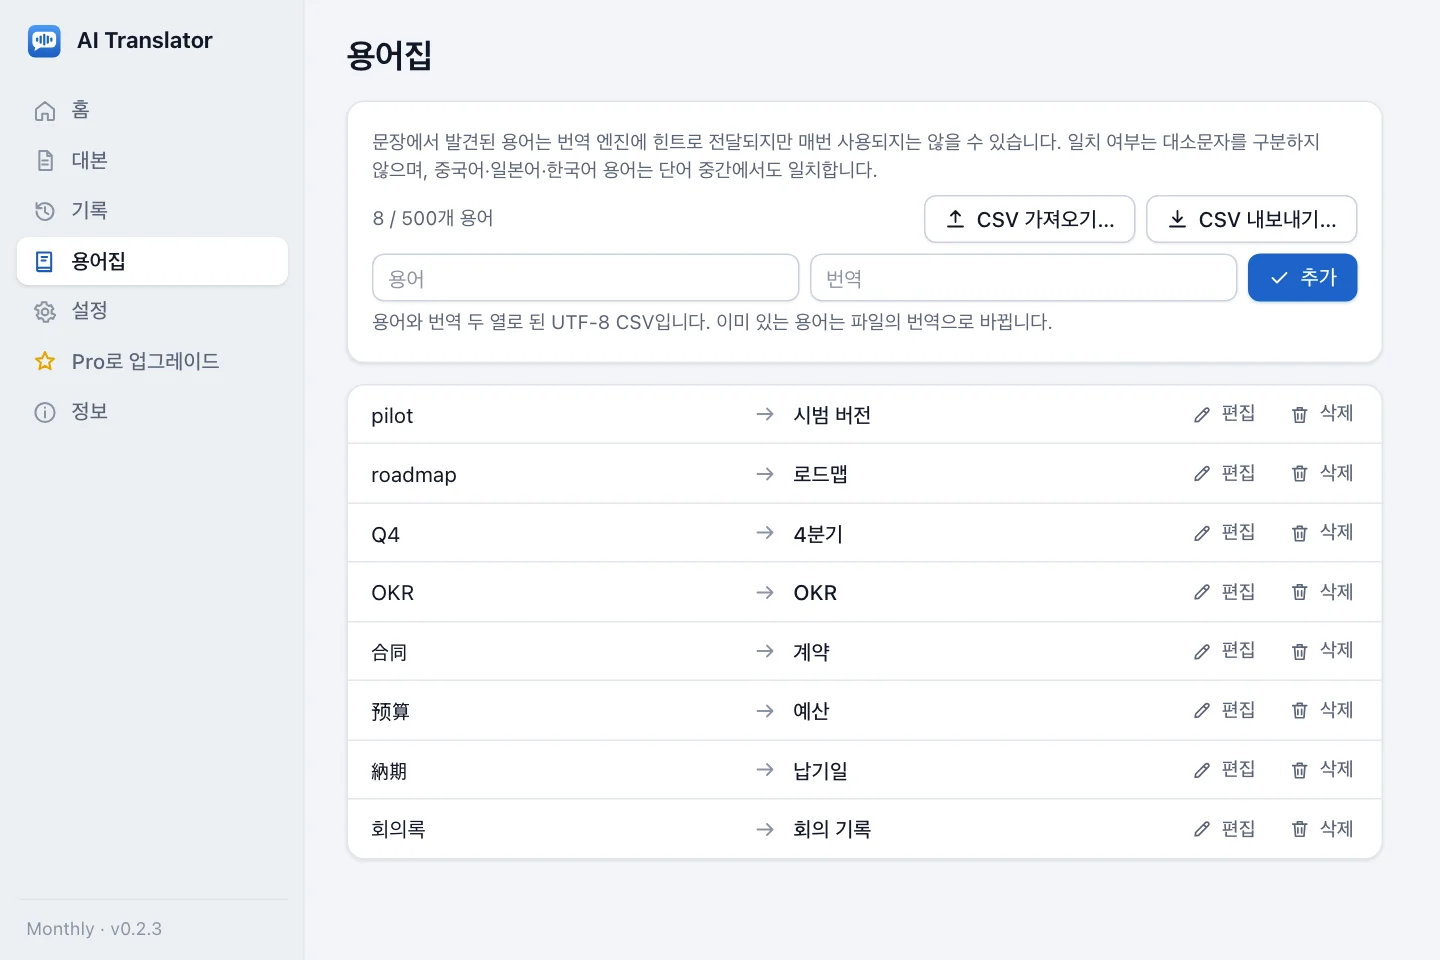Click the translation text '시범 버전'
The width and height of the screenshot is (1440, 960).
point(832,415)
